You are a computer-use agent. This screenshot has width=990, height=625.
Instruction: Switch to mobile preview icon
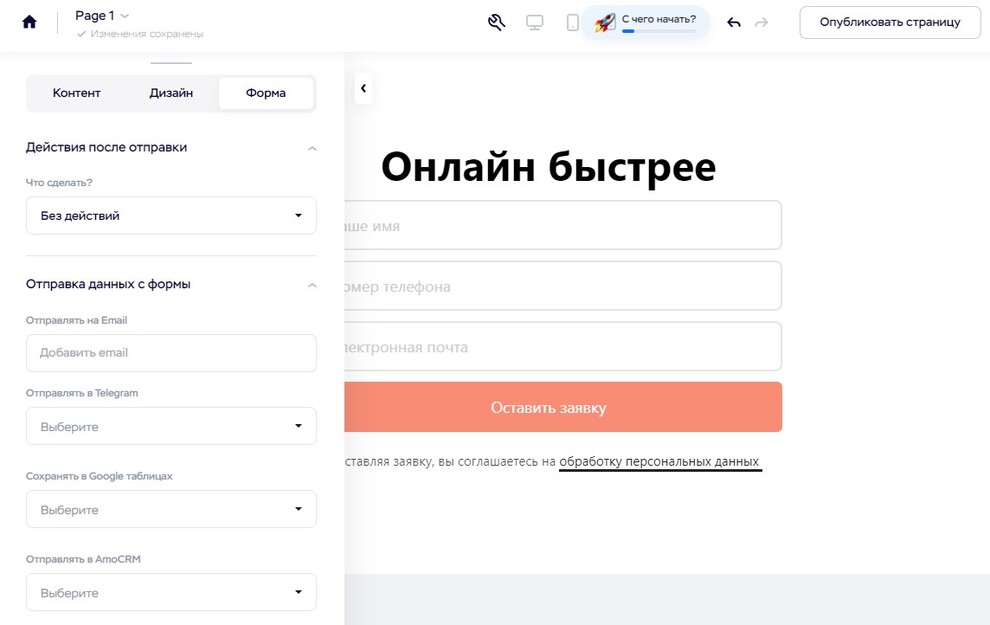pyautogui.click(x=572, y=23)
